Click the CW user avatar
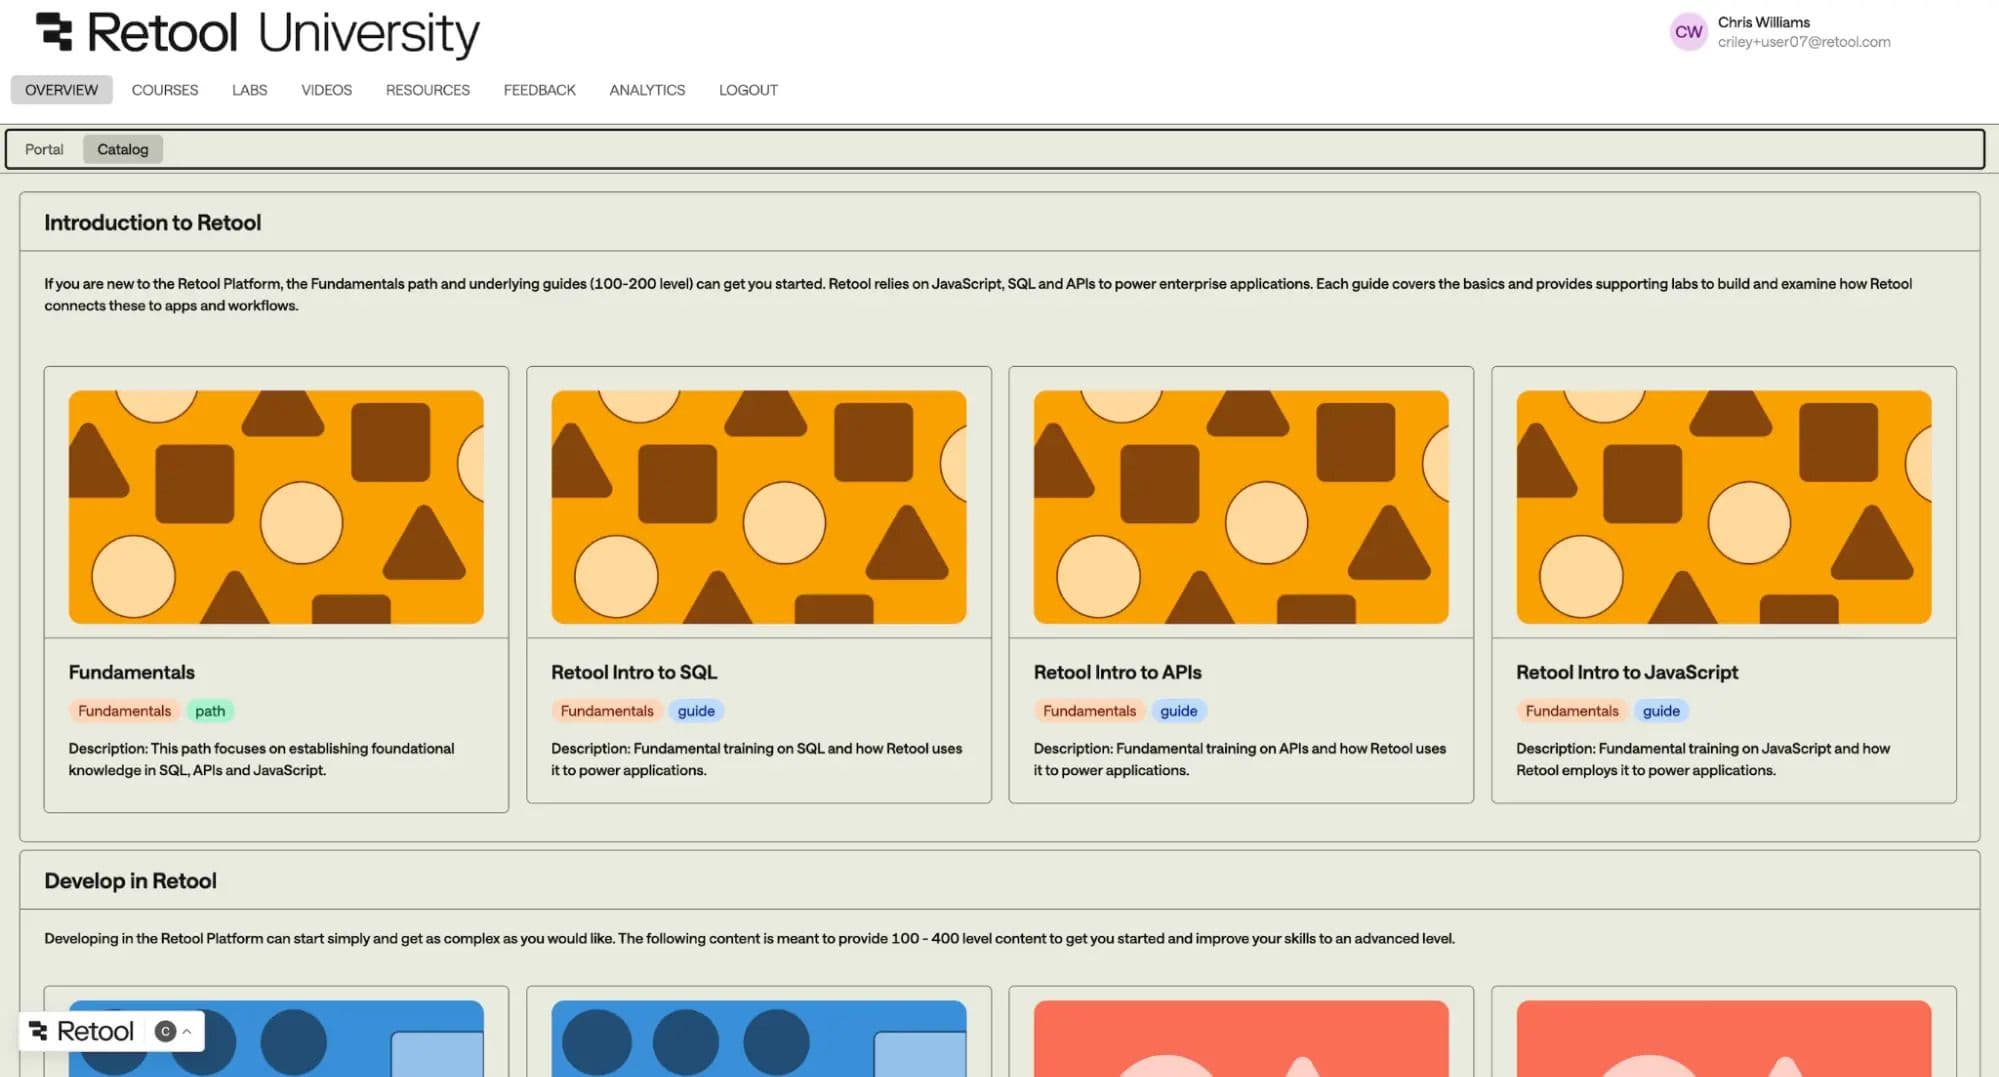The width and height of the screenshot is (1999, 1077). 1688,32
